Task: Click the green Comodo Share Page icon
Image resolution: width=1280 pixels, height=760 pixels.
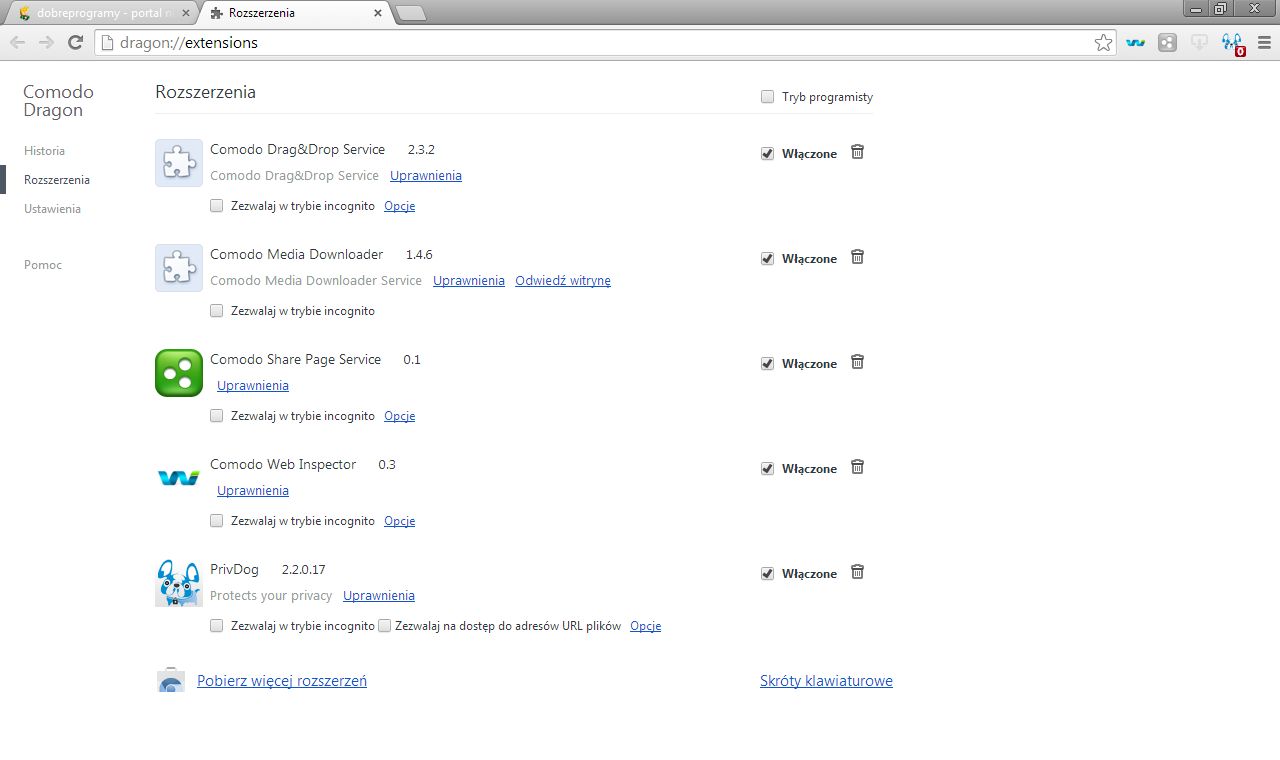Action: [179, 373]
